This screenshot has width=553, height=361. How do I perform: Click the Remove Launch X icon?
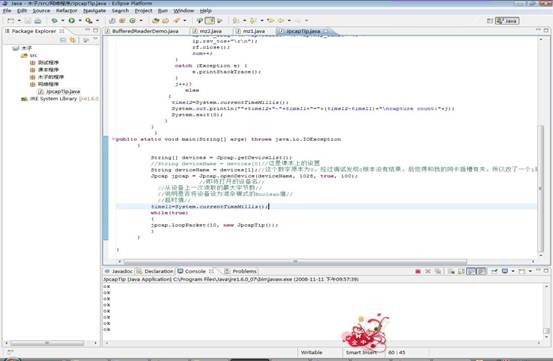[x=428, y=271]
